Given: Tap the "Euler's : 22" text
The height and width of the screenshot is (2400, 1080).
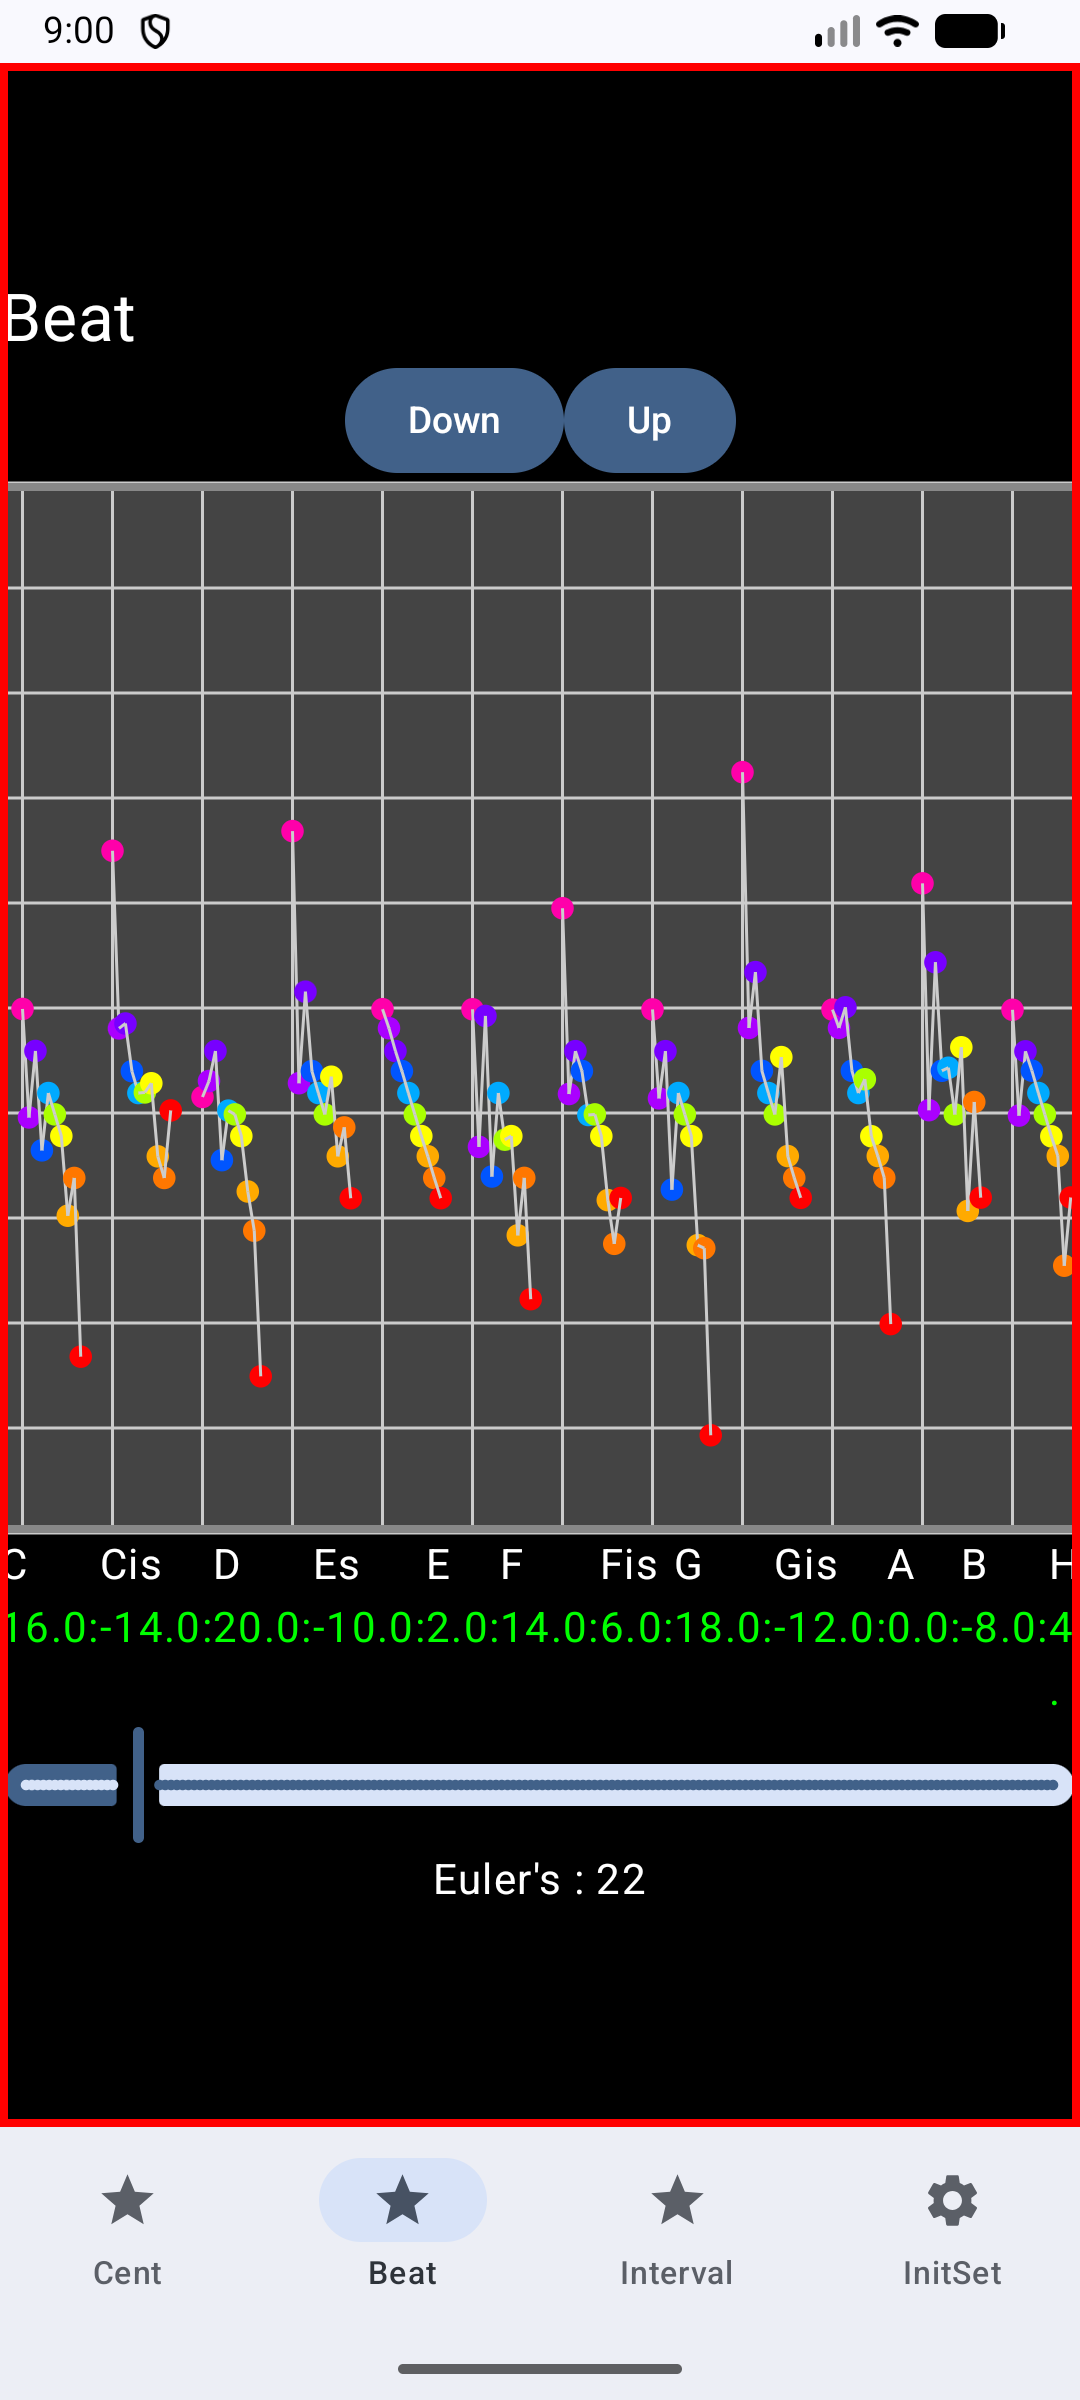Looking at the screenshot, I should pos(540,1880).
